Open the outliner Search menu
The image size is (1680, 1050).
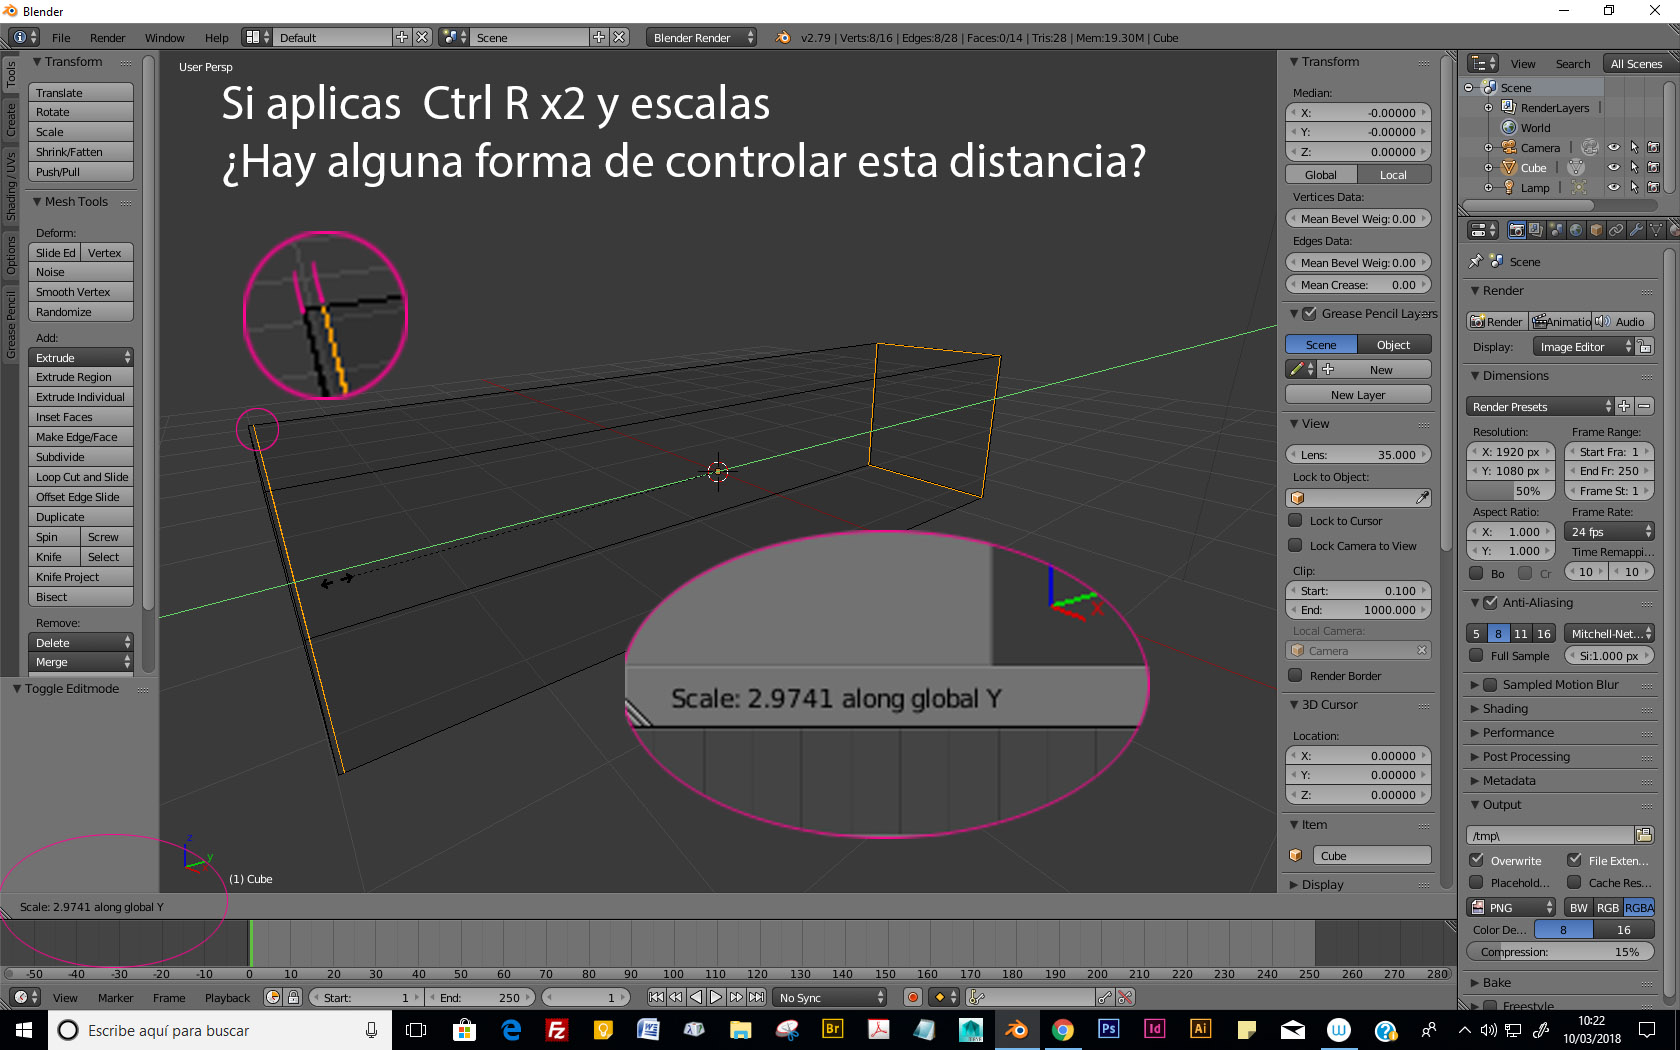pos(1573,64)
